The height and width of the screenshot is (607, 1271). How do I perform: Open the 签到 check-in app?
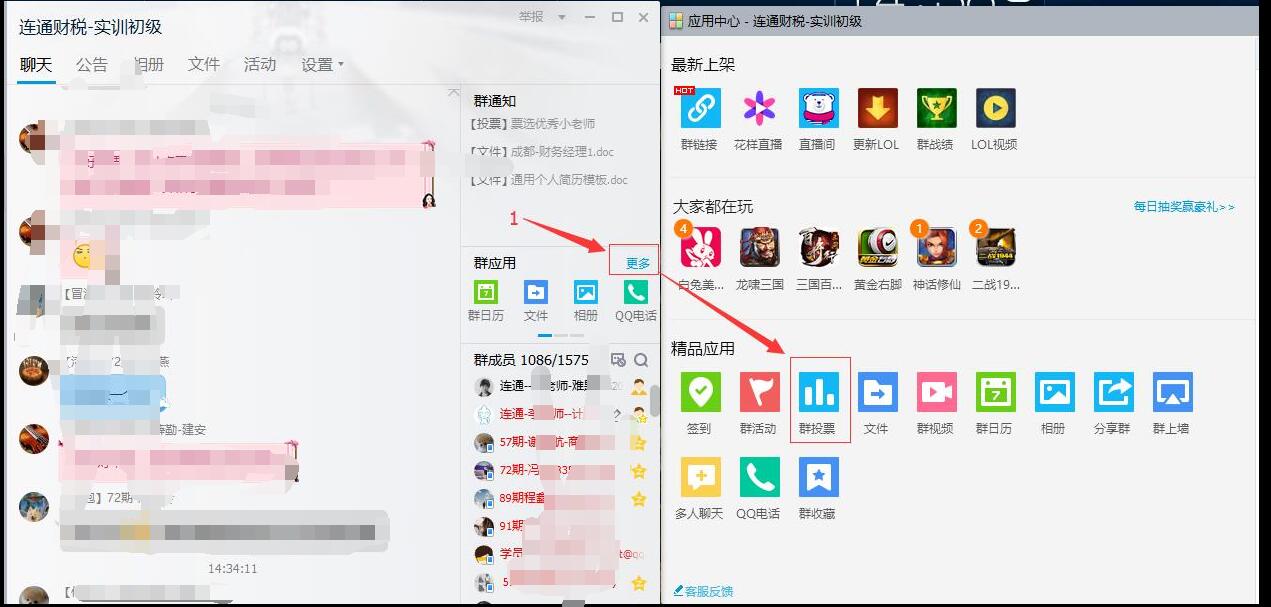700,392
